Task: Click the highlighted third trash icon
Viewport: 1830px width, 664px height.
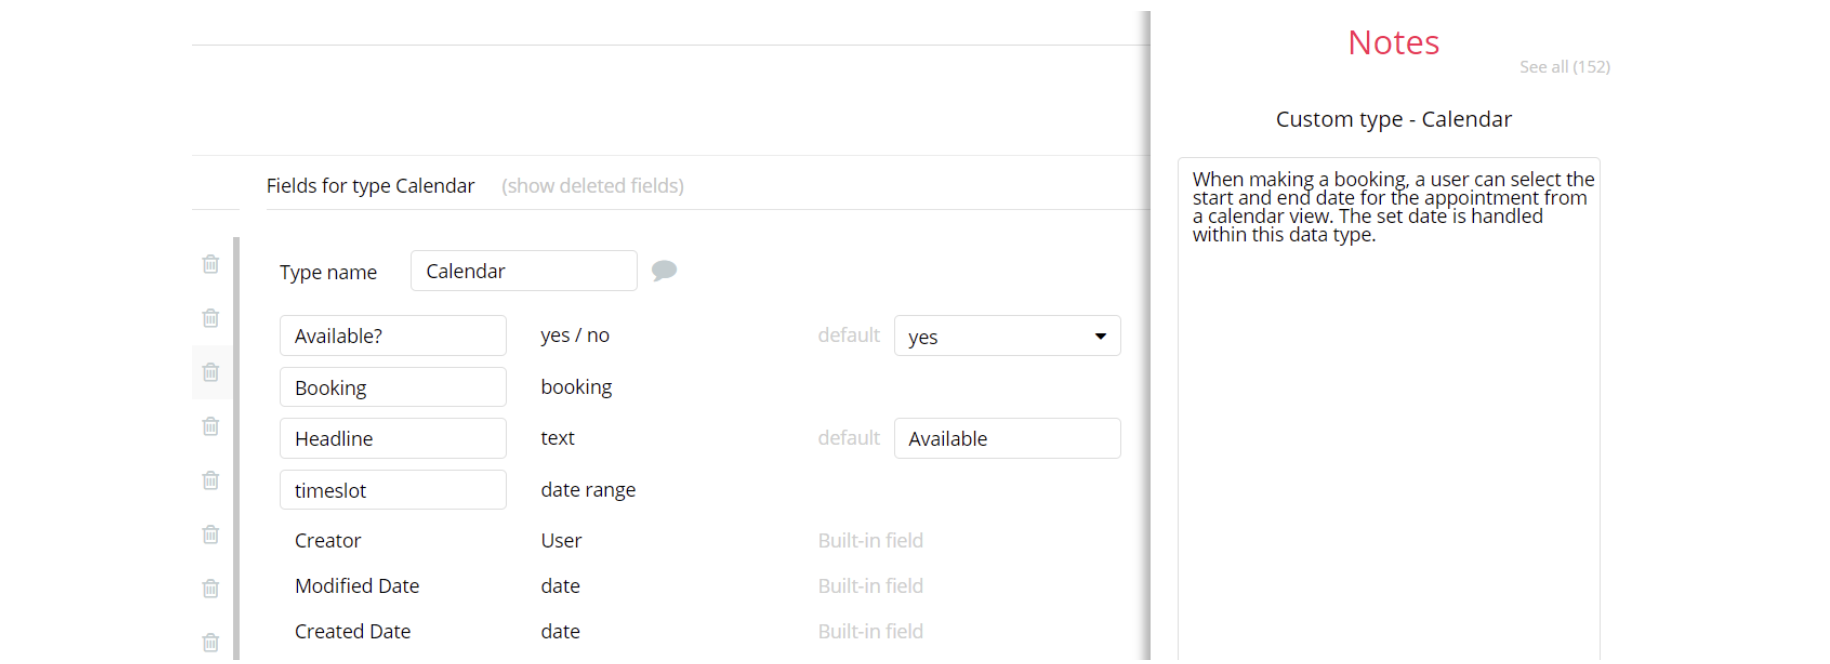Action: pyautogui.click(x=210, y=372)
